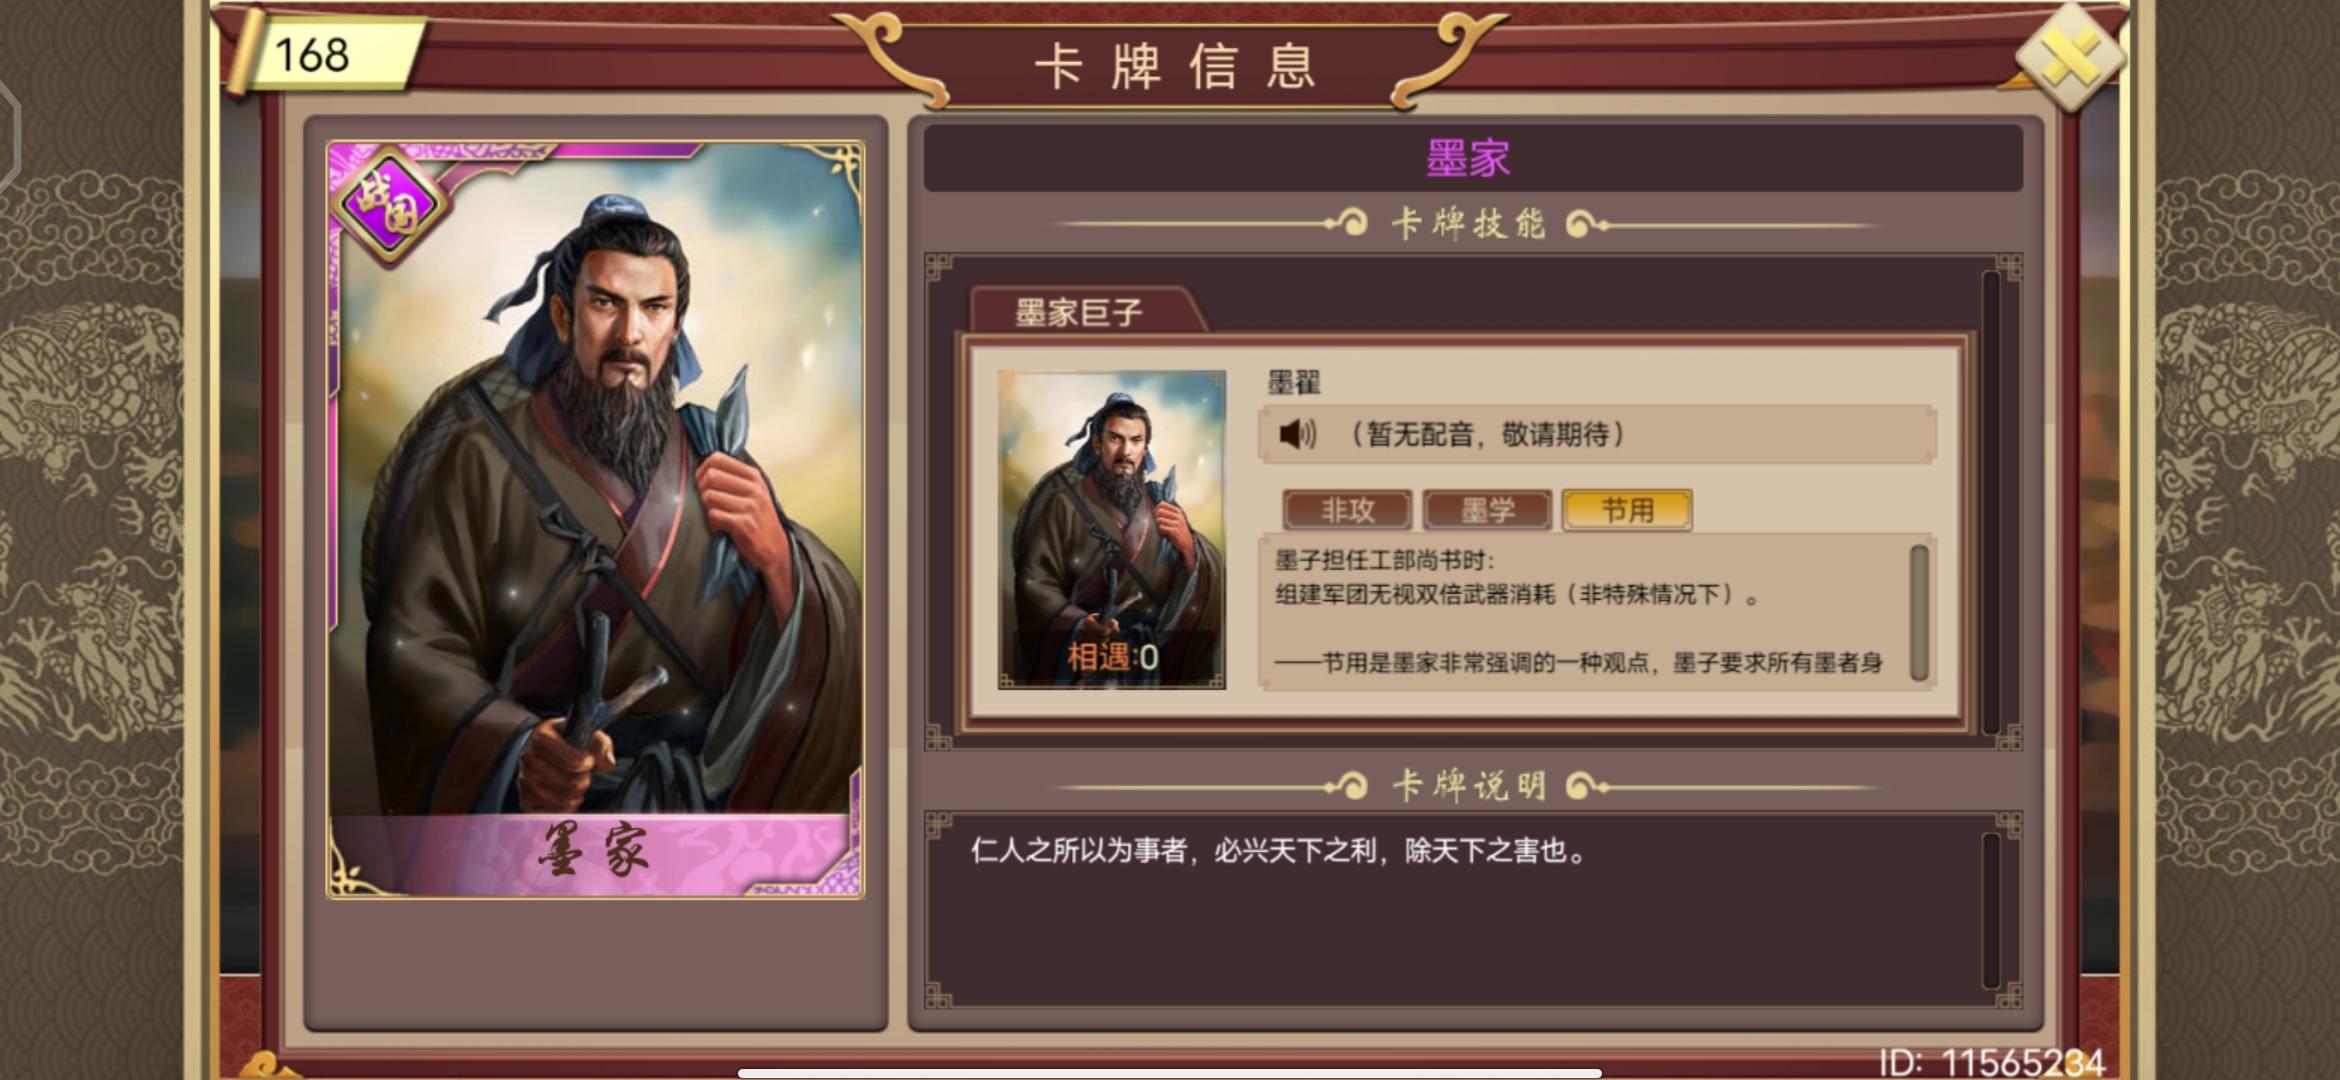This screenshot has width=2340, height=1080.
Task: Select the 节用 skill tab
Action: (x=1627, y=510)
